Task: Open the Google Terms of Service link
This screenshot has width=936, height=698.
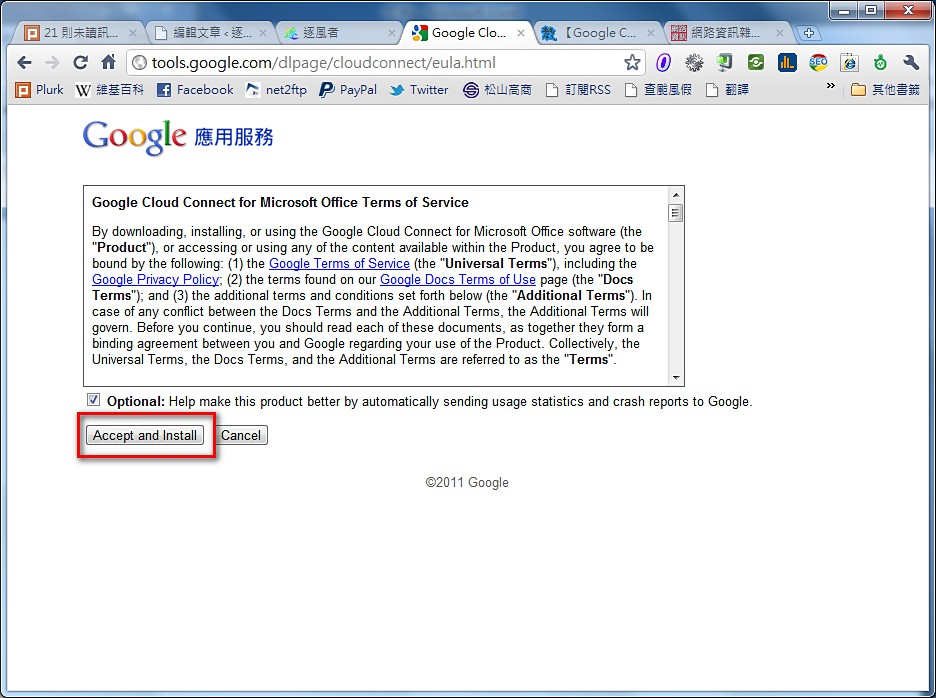Action: coord(339,263)
